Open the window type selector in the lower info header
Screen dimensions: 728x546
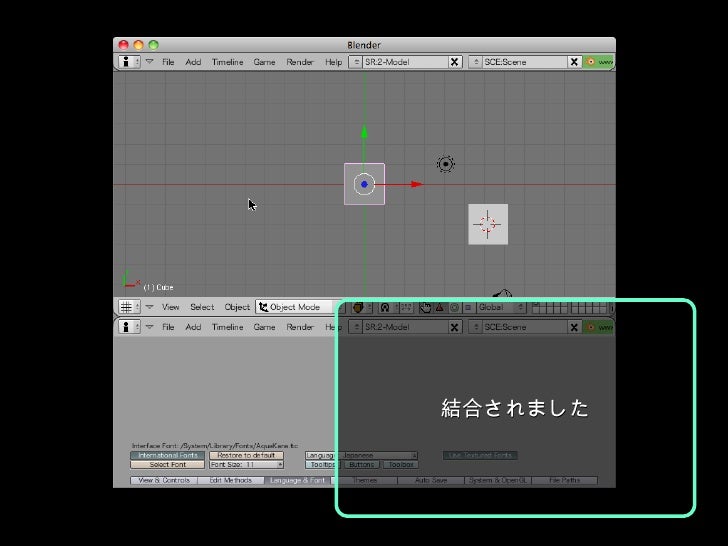[129, 327]
